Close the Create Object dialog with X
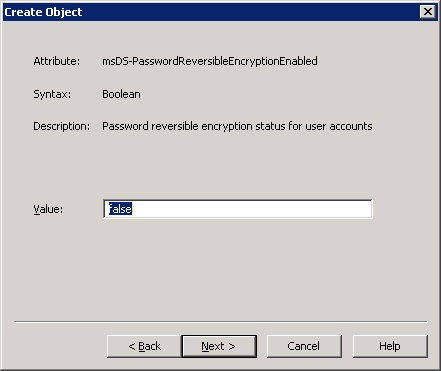The height and width of the screenshot is (371, 441). 428,12
